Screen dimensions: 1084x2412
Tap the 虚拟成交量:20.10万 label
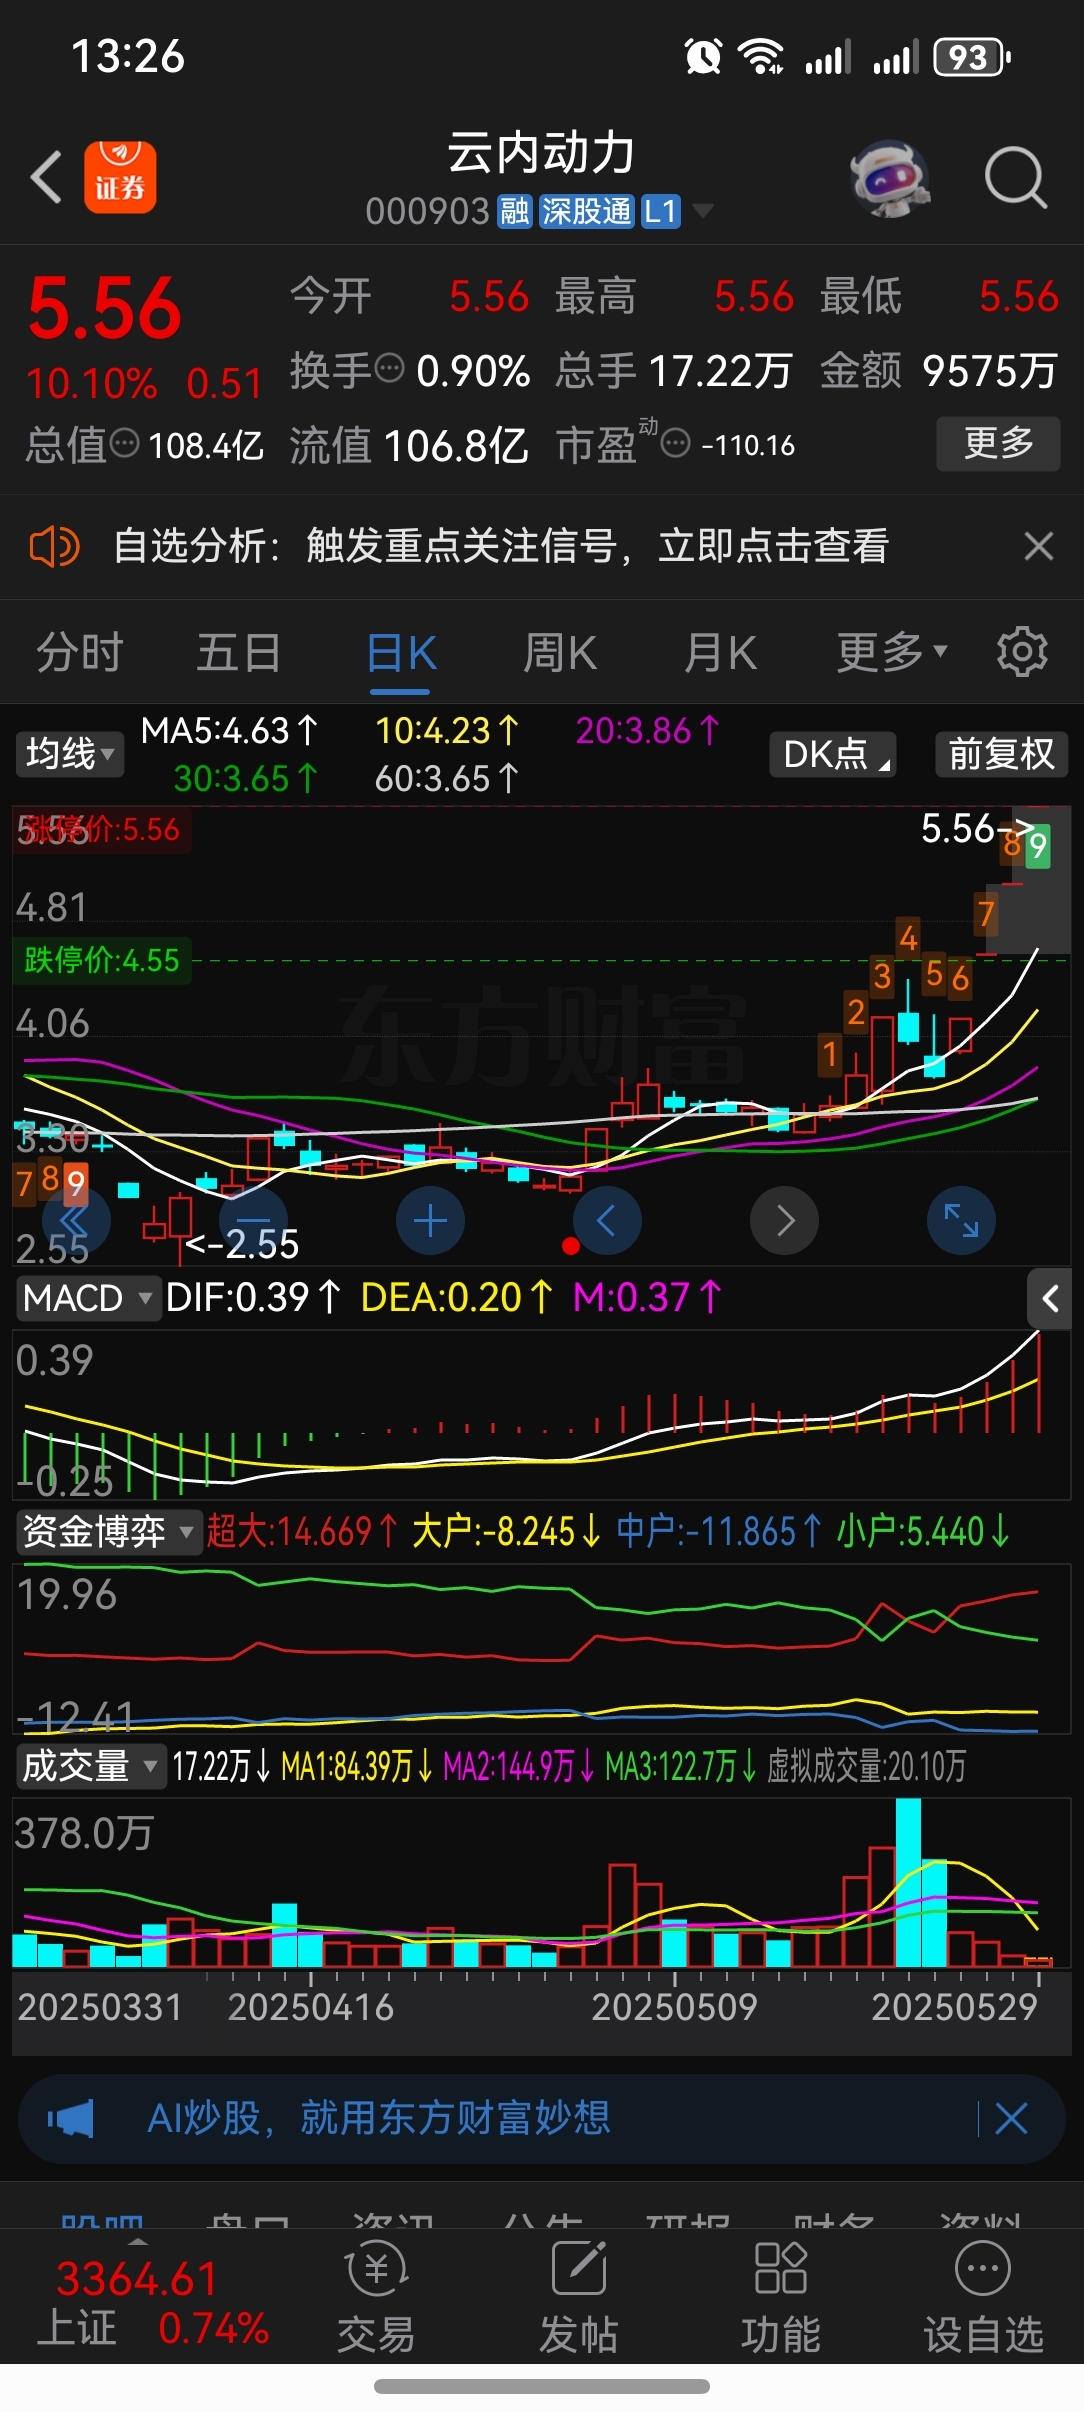point(866,1766)
